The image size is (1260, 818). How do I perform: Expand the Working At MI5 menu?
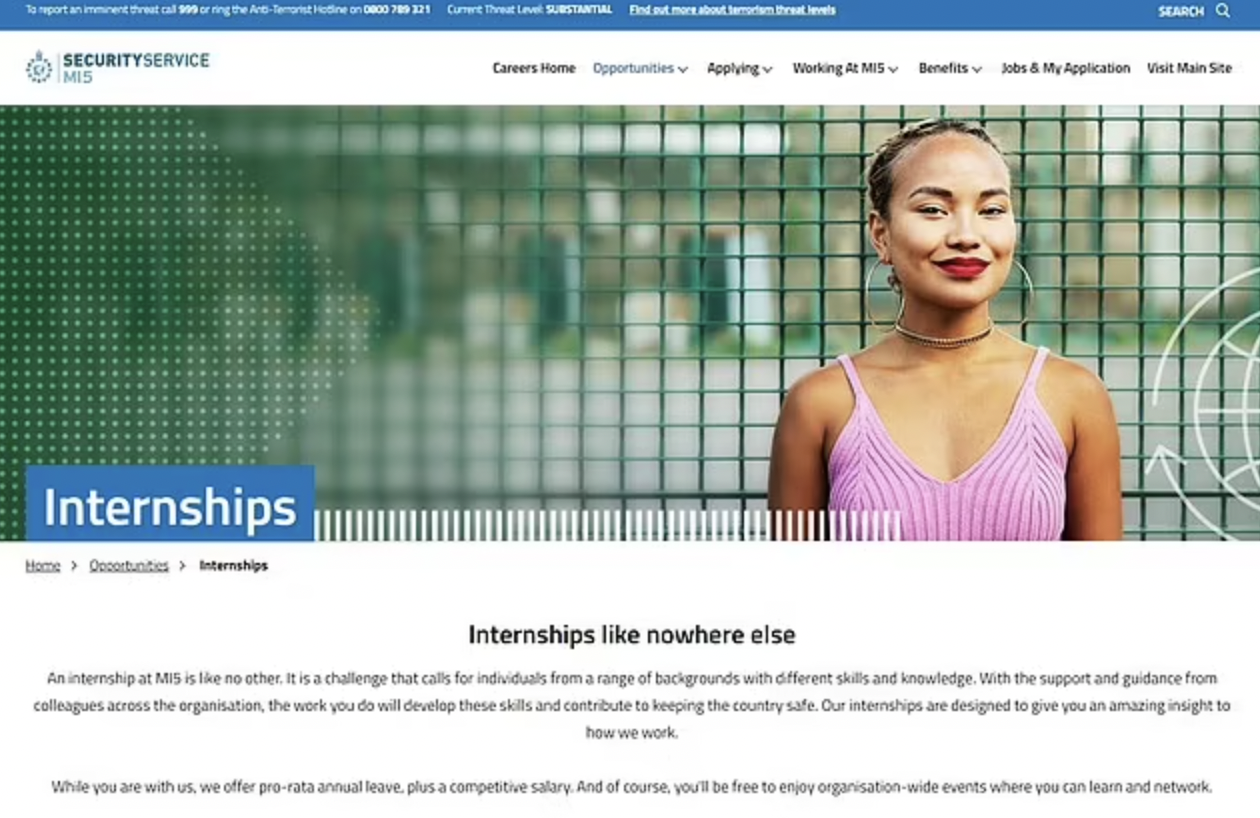pyautogui.click(x=845, y=68)
